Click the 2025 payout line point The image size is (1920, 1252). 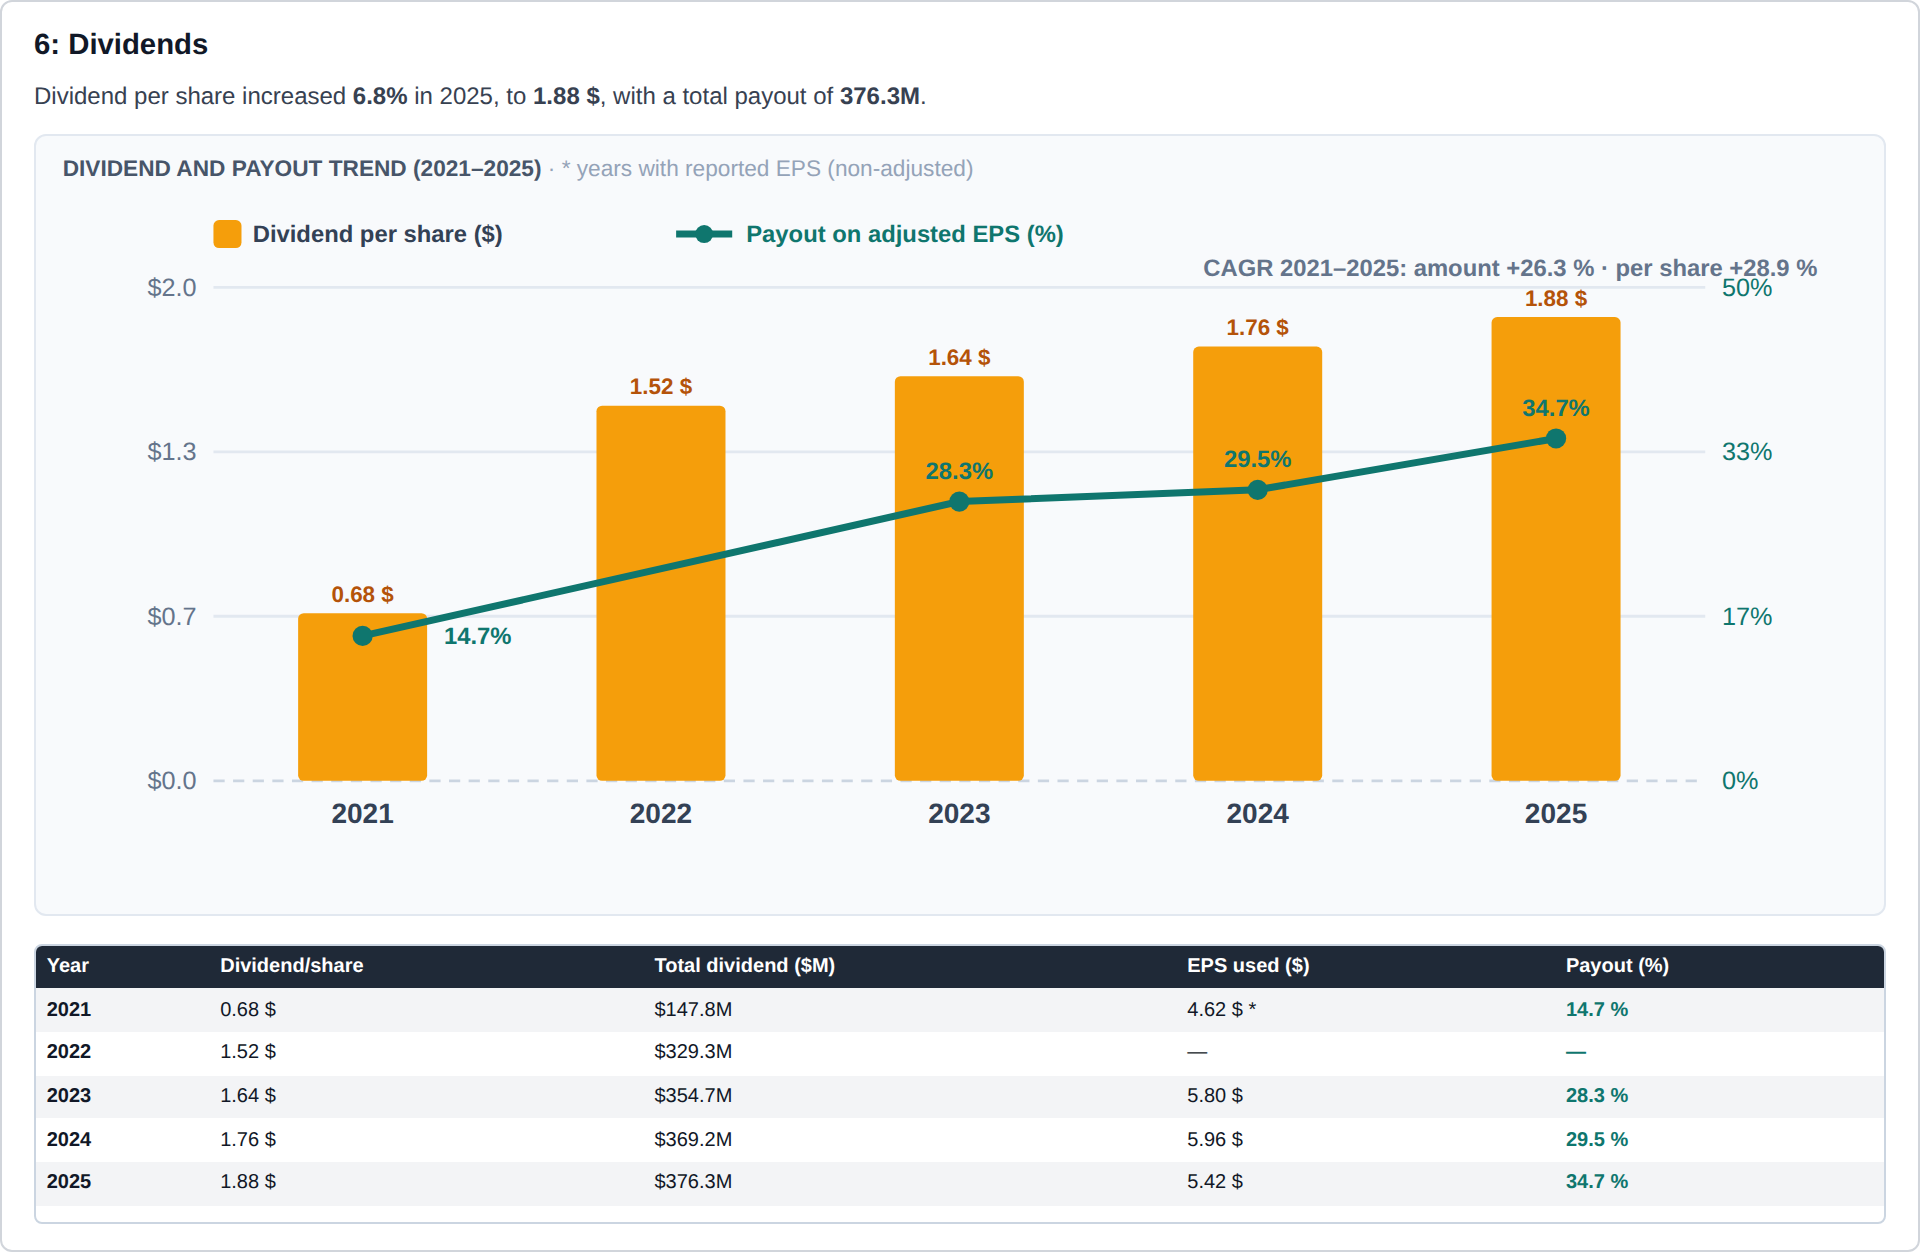tap(1556, 439)
